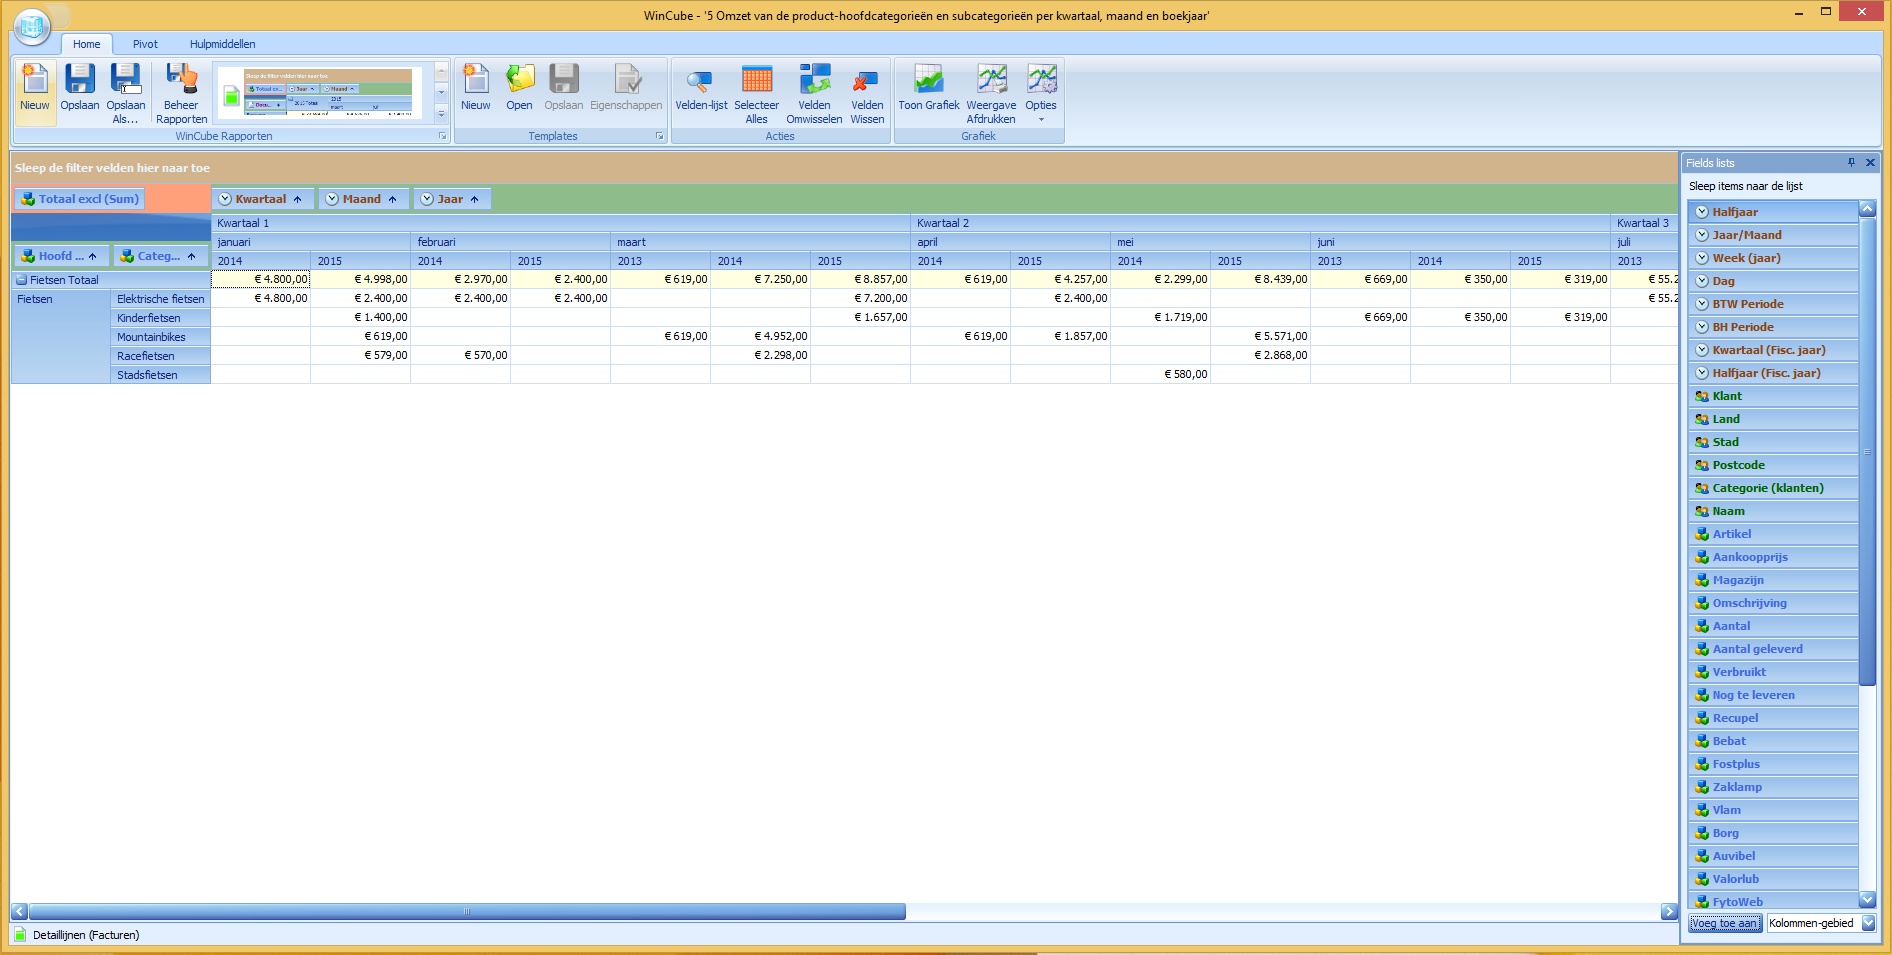Click the Kwartaal 2 column header
The width and height of the screenshot is (1892, 955).
1260,223
